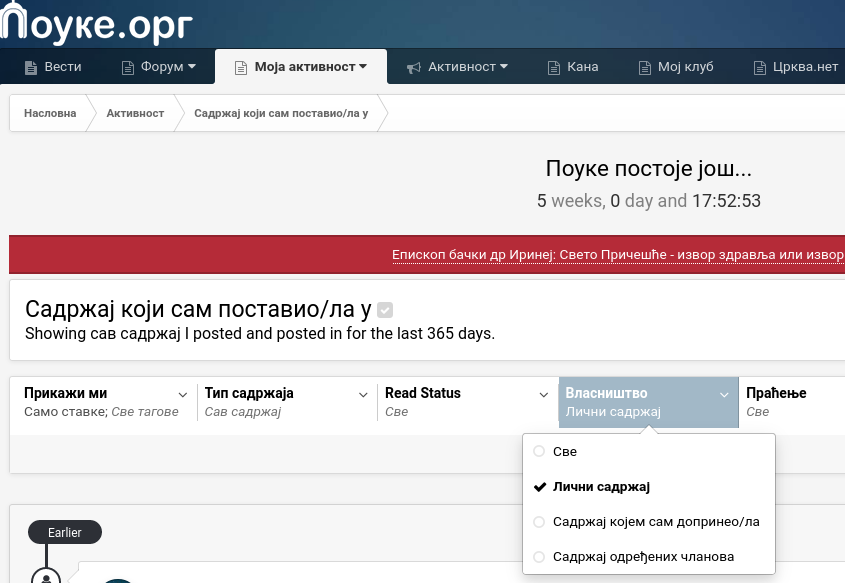Click the document icon beside Кана
The width and height of the screenshot is (845, 583).
click(x=553, y=67)
